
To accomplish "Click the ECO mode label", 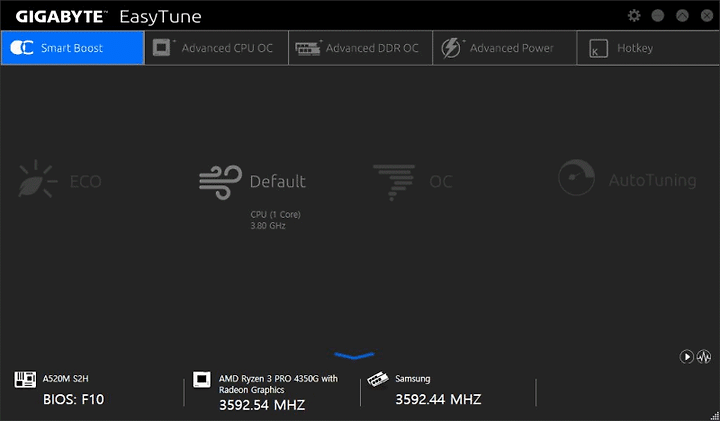I will 85,182.
